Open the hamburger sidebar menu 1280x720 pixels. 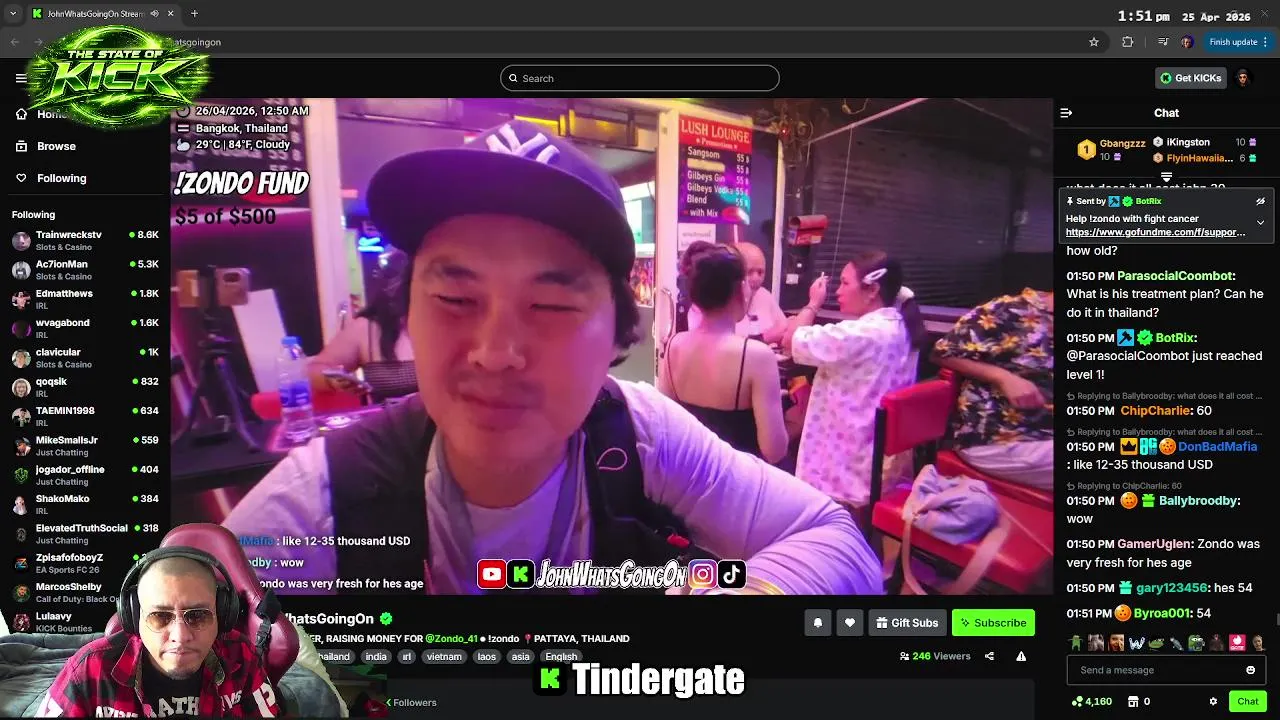21,78
